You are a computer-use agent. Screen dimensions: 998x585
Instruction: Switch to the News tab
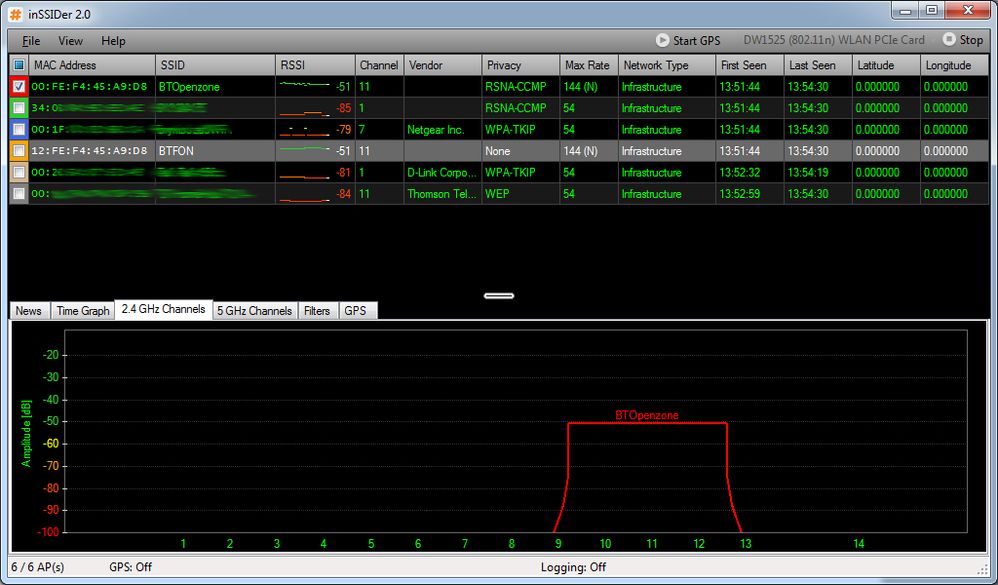[29, 311]
